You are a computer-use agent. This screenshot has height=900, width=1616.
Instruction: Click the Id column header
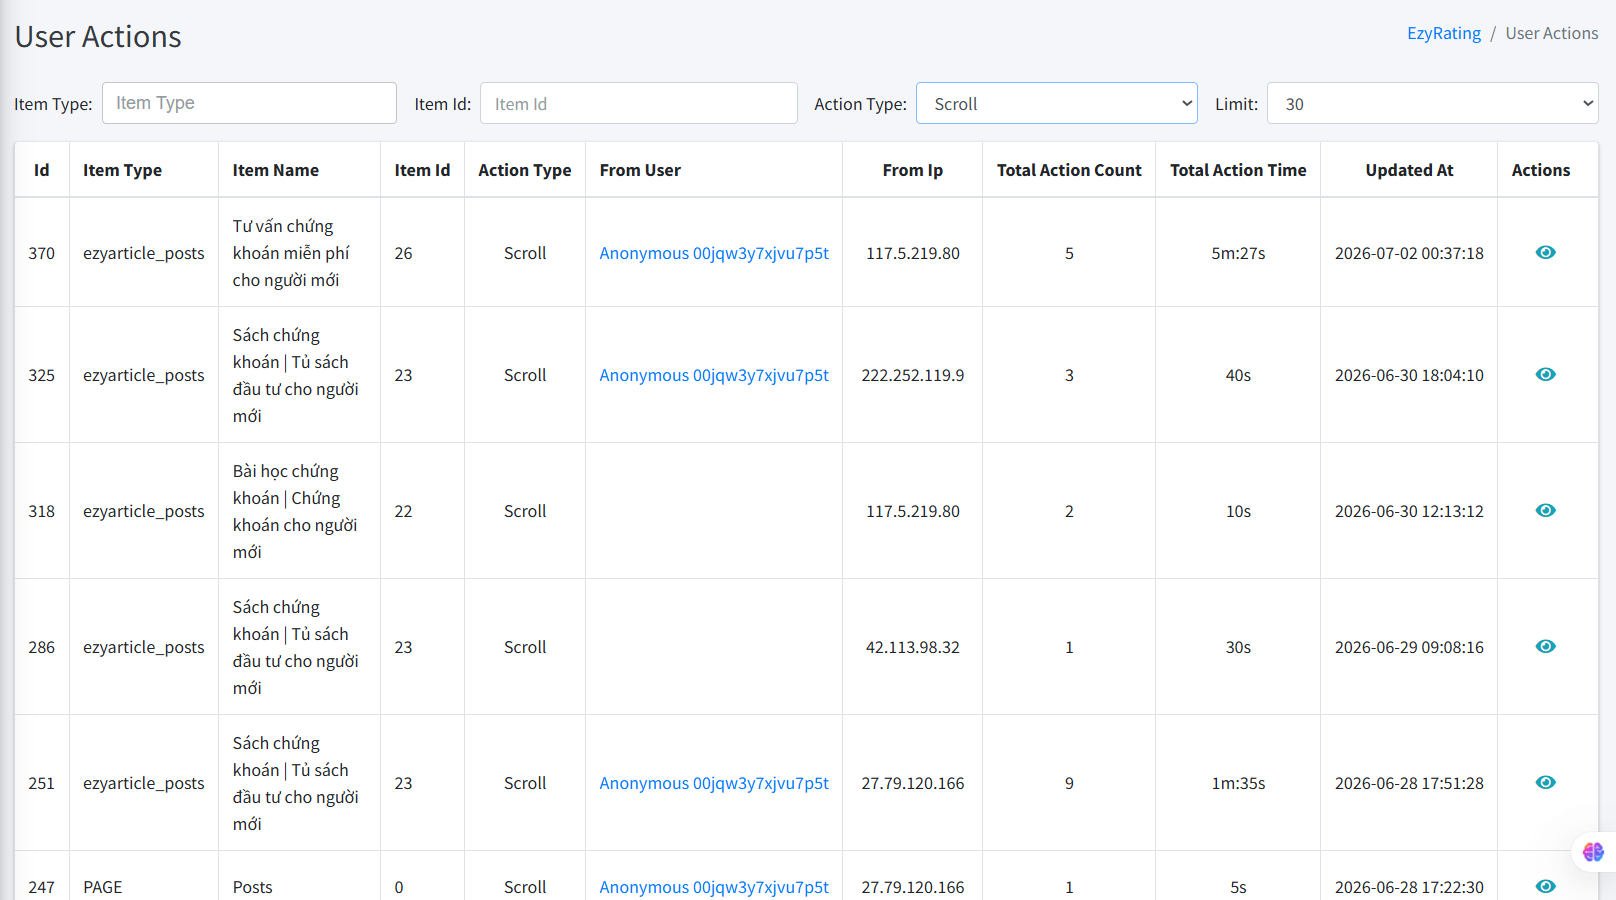pyautogui.click(x=41, y=170)
